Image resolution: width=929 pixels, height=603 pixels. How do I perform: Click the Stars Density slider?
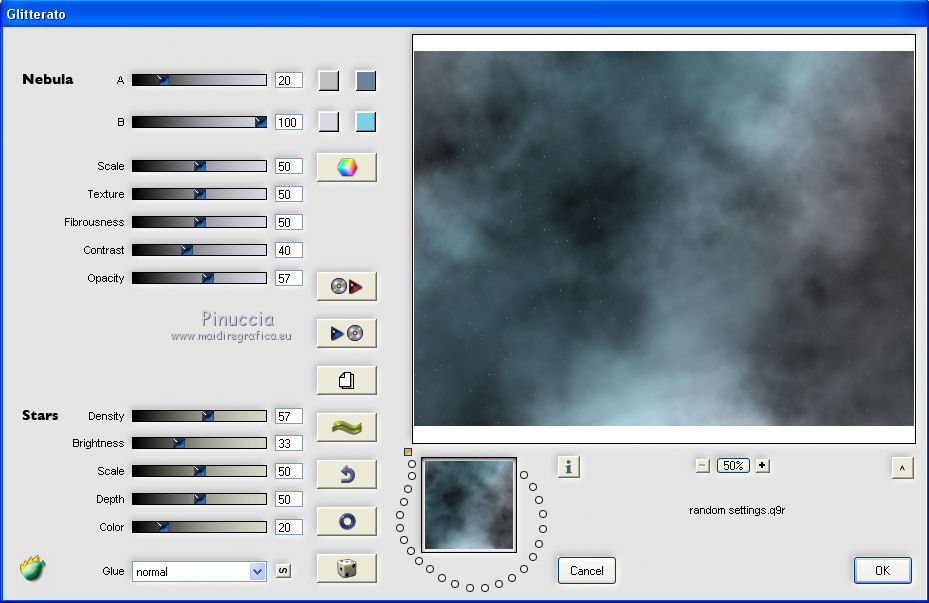click(x=199, y=416)
